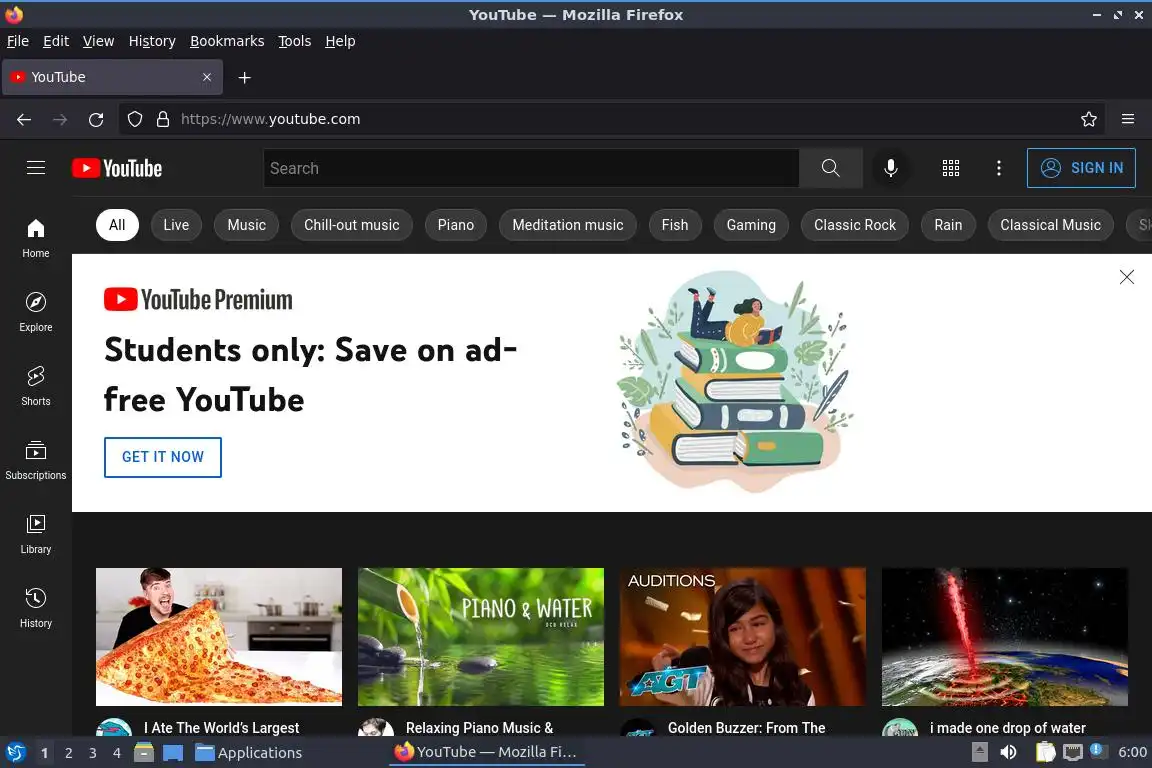Screen dimensions: 1152x768
Task: Open the pizza video thumbnail
Action: (x=219, y=636)
